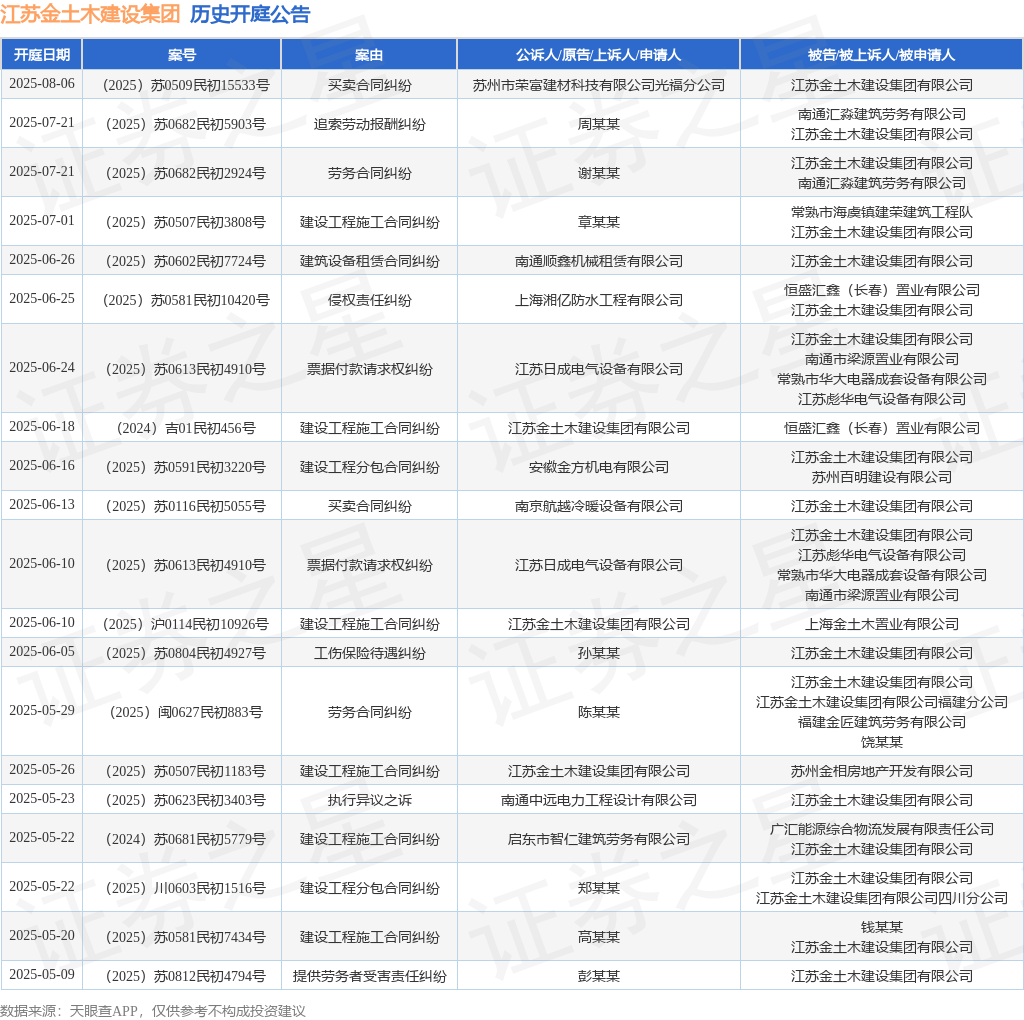Click date cell 2025-06-26

point(42,260)
